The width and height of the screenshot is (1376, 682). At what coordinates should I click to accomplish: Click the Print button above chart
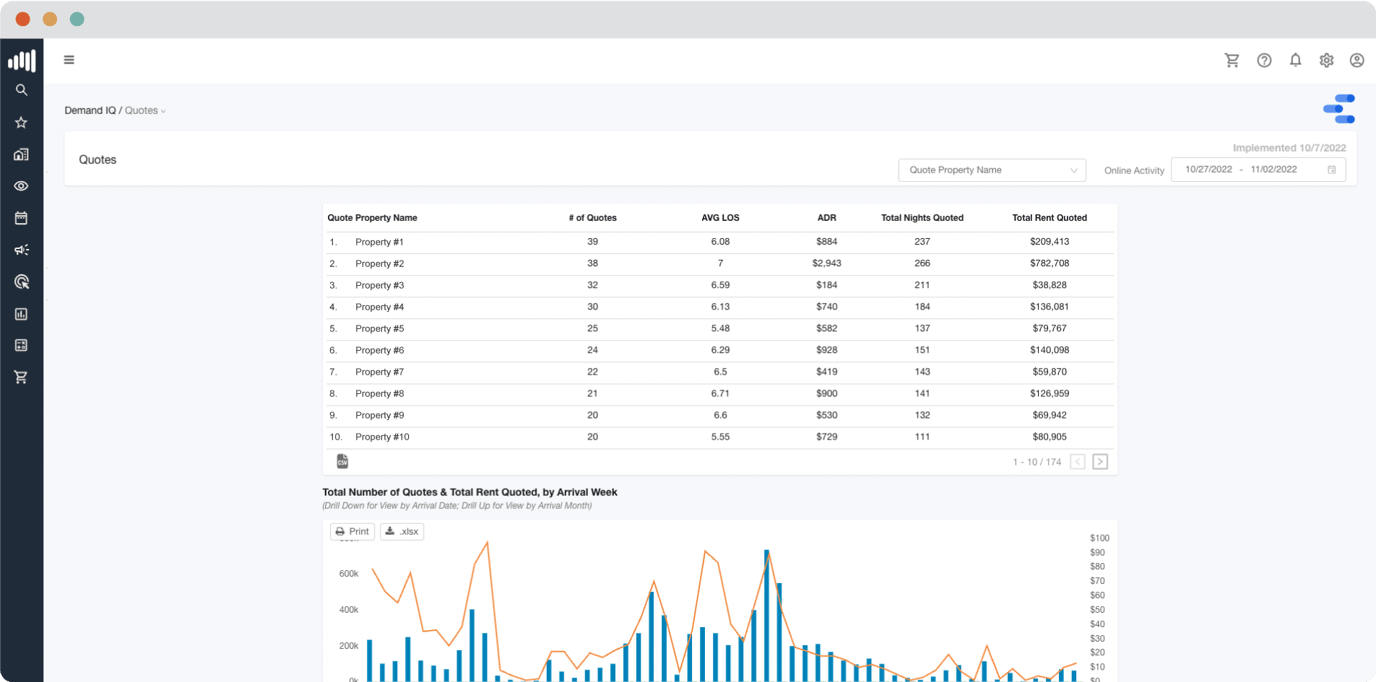click(352, 532)
